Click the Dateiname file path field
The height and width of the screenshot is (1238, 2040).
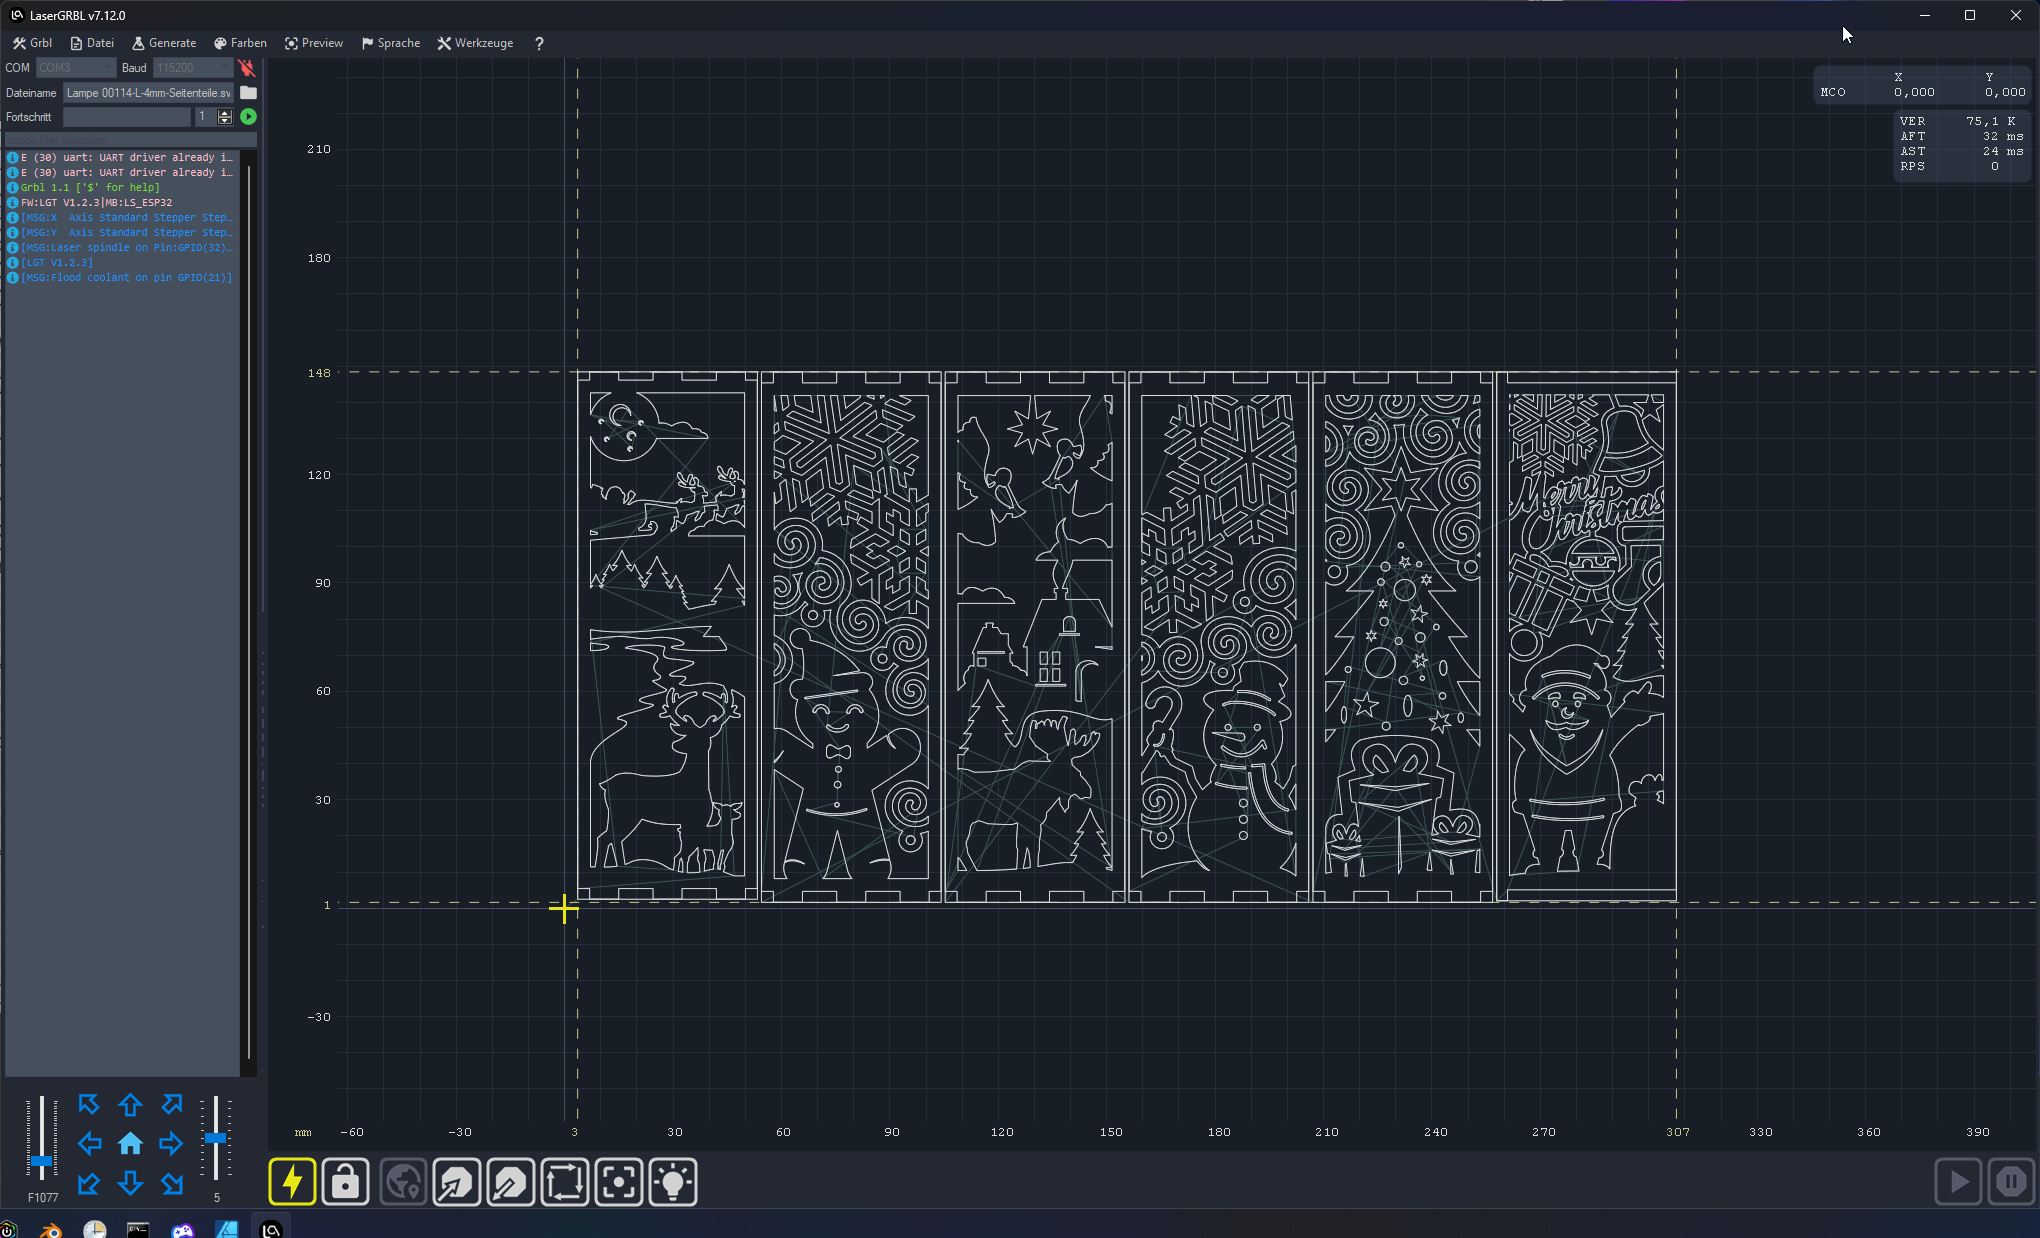(149, 93)
